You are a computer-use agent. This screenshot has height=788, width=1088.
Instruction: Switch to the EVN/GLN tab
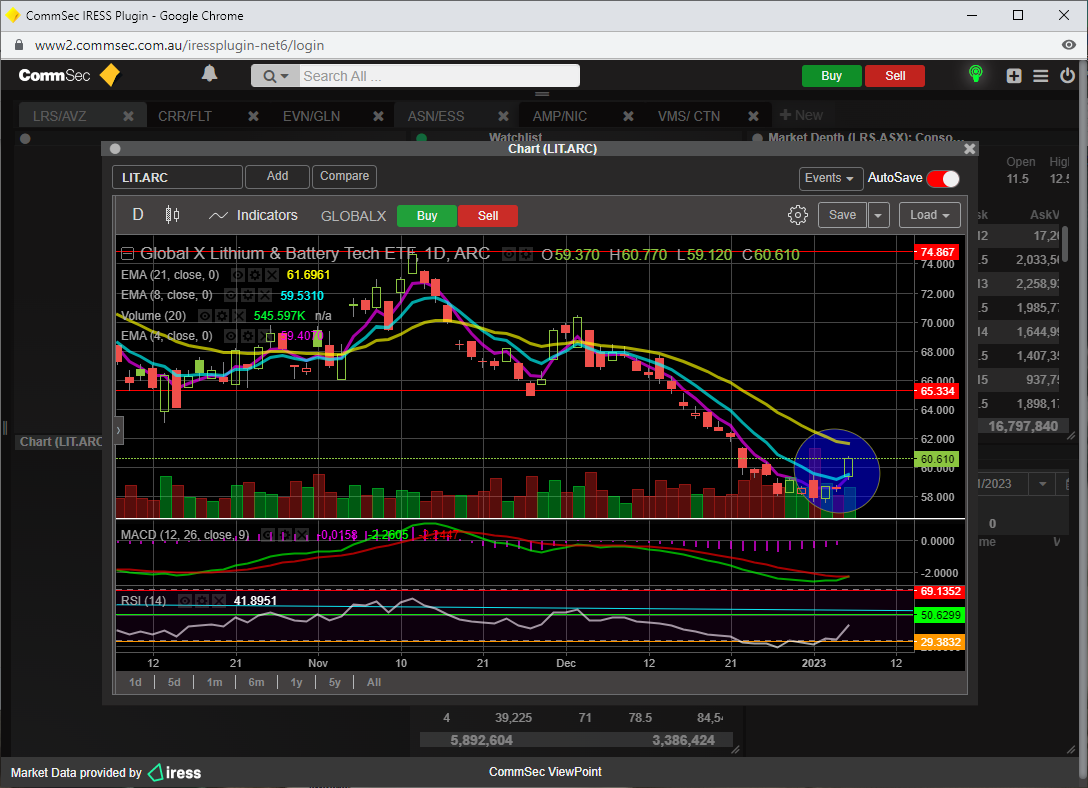(x=312, y=116)
